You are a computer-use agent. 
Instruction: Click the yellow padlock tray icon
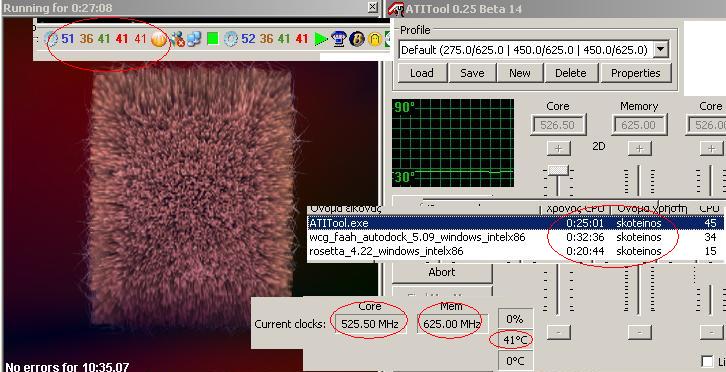[375, 39]
